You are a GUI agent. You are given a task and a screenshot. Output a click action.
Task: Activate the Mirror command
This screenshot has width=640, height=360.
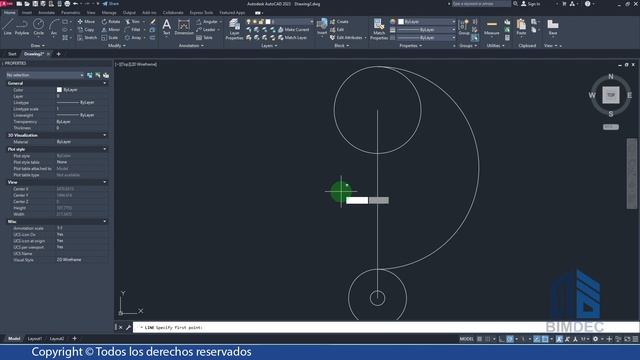[110, 30]
